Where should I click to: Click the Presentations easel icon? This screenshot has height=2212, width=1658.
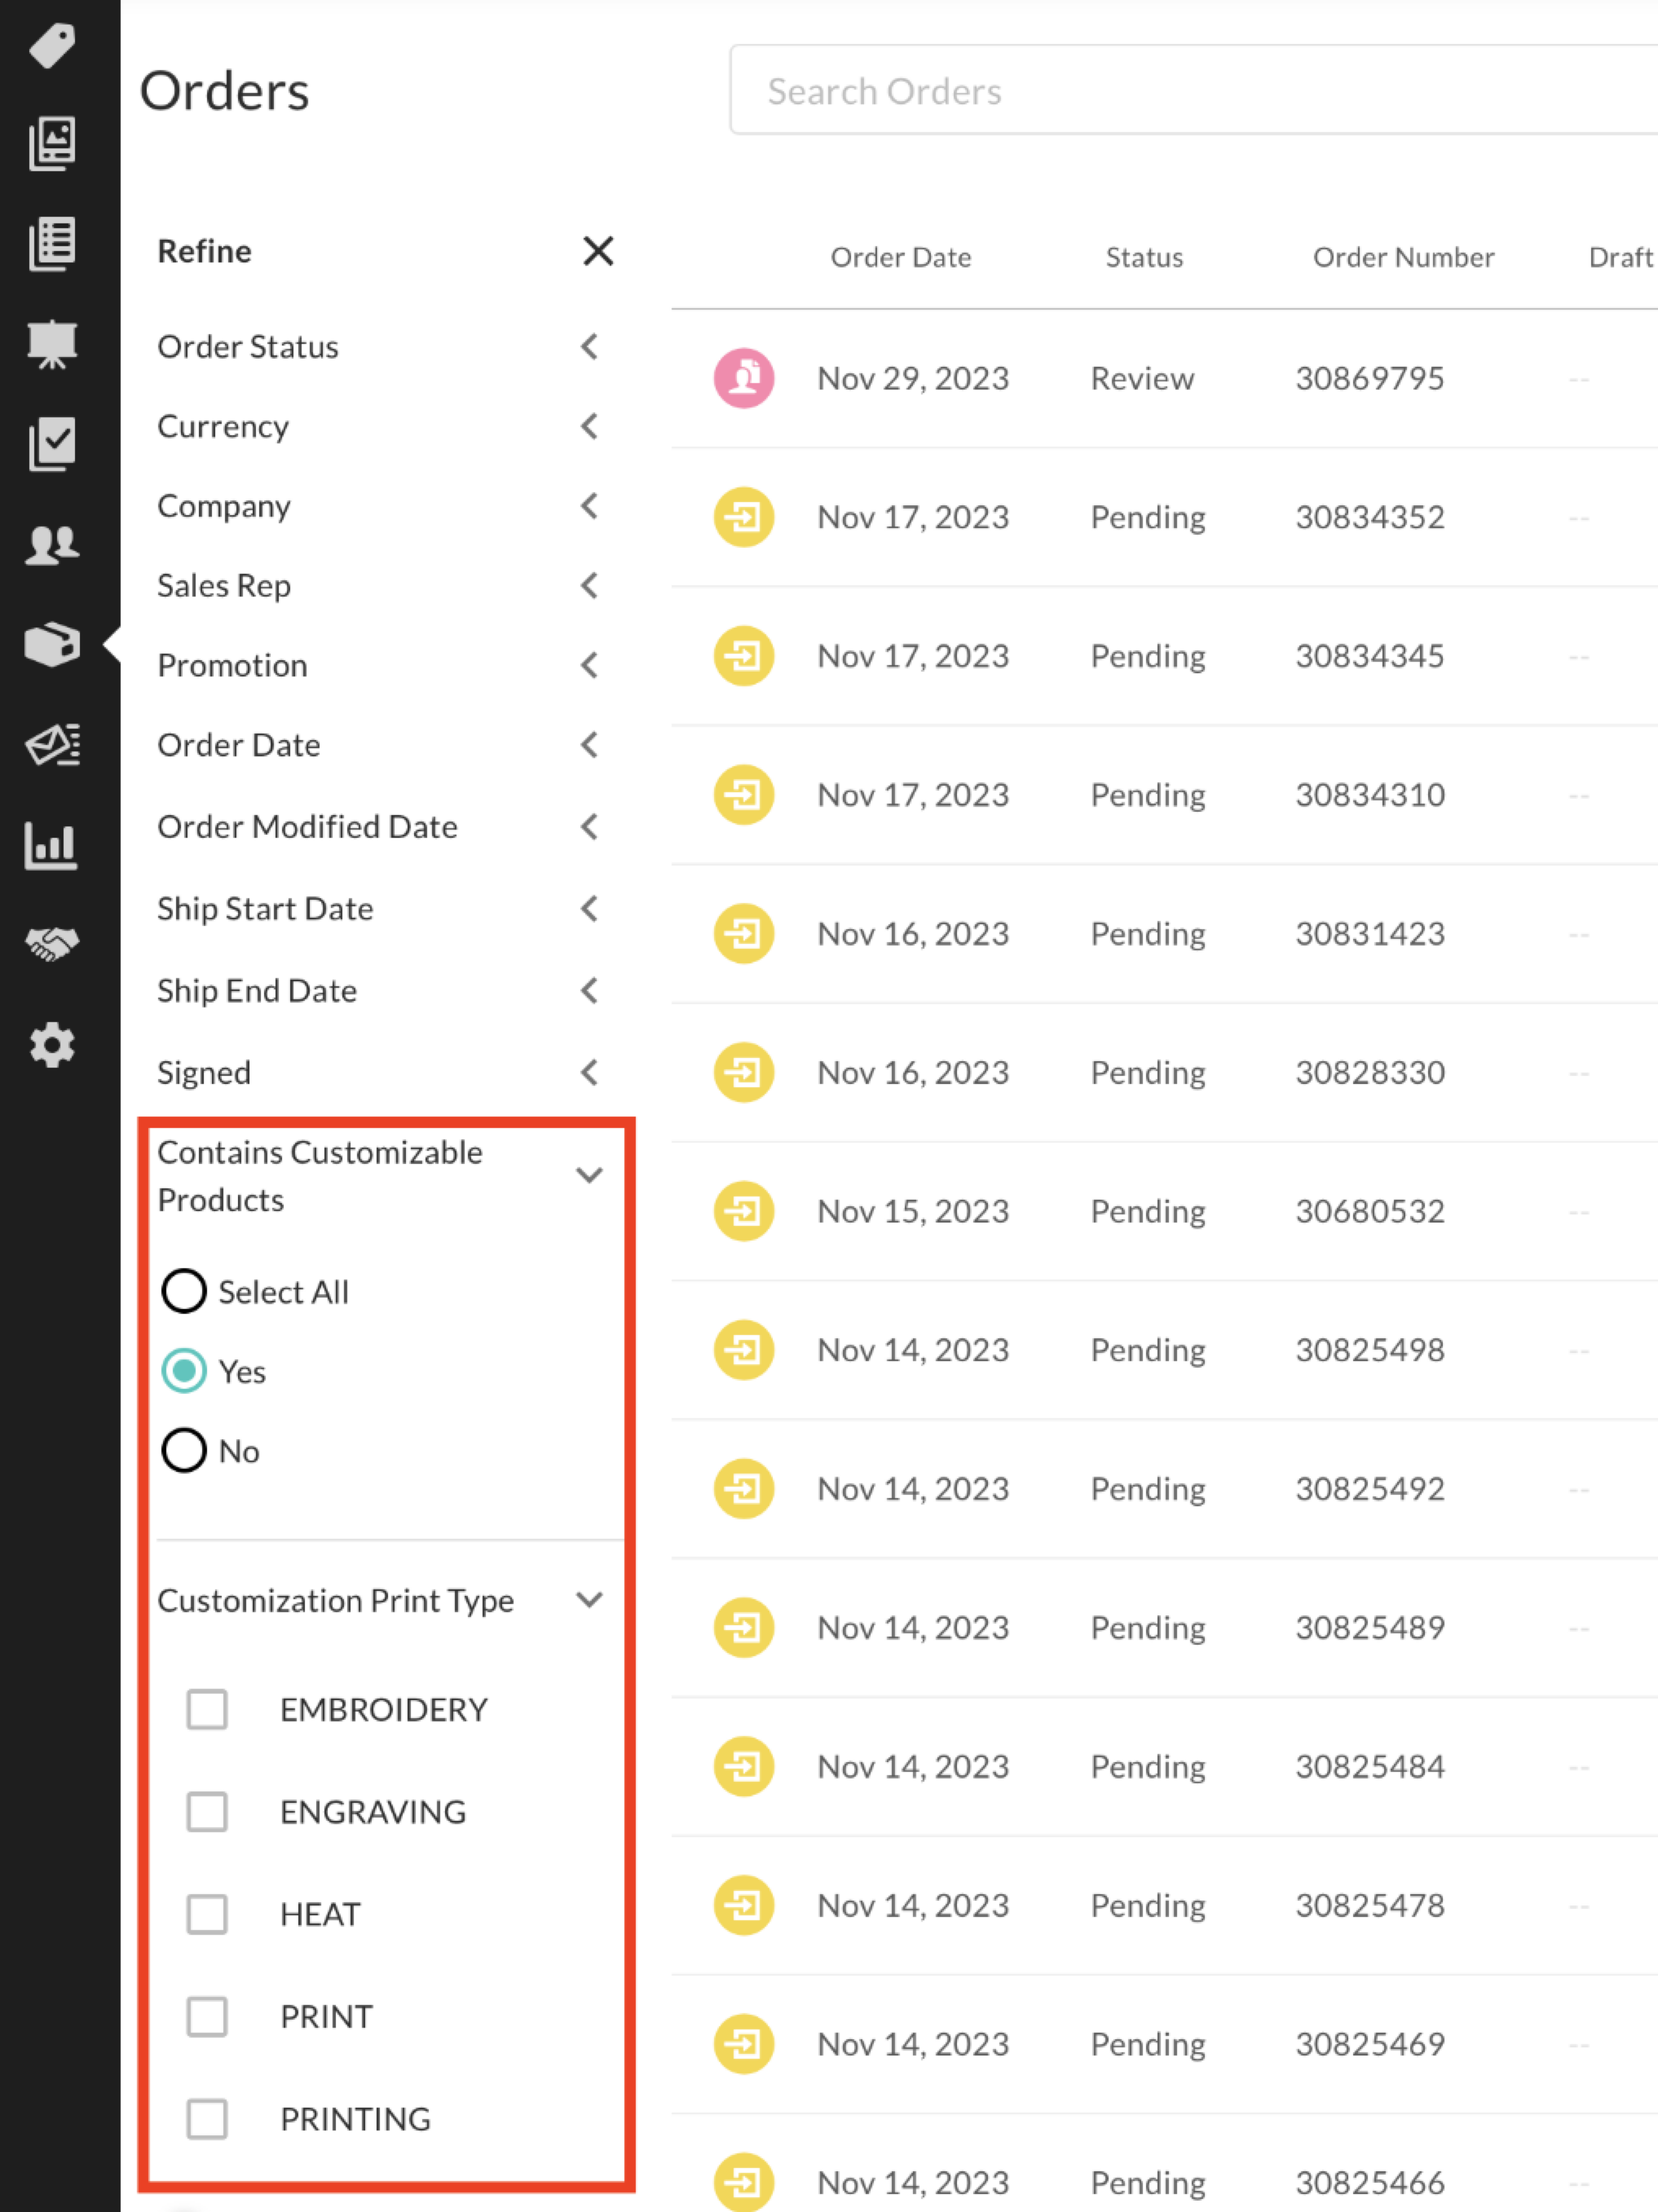pos(52,344)
